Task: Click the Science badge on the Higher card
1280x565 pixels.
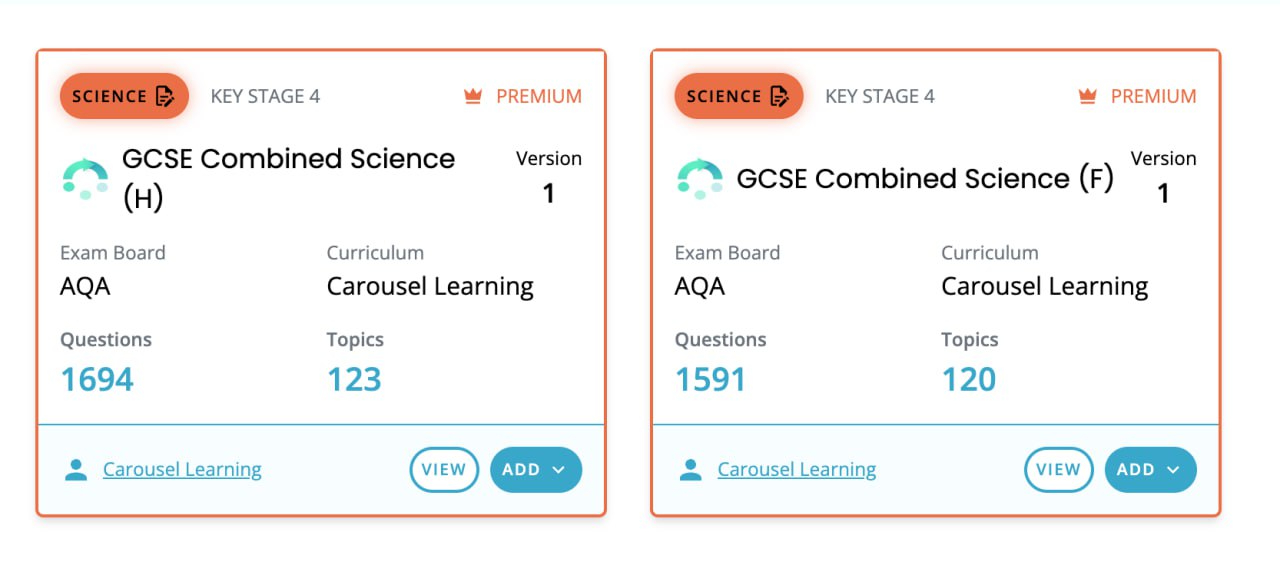Action: pos(124,96)
